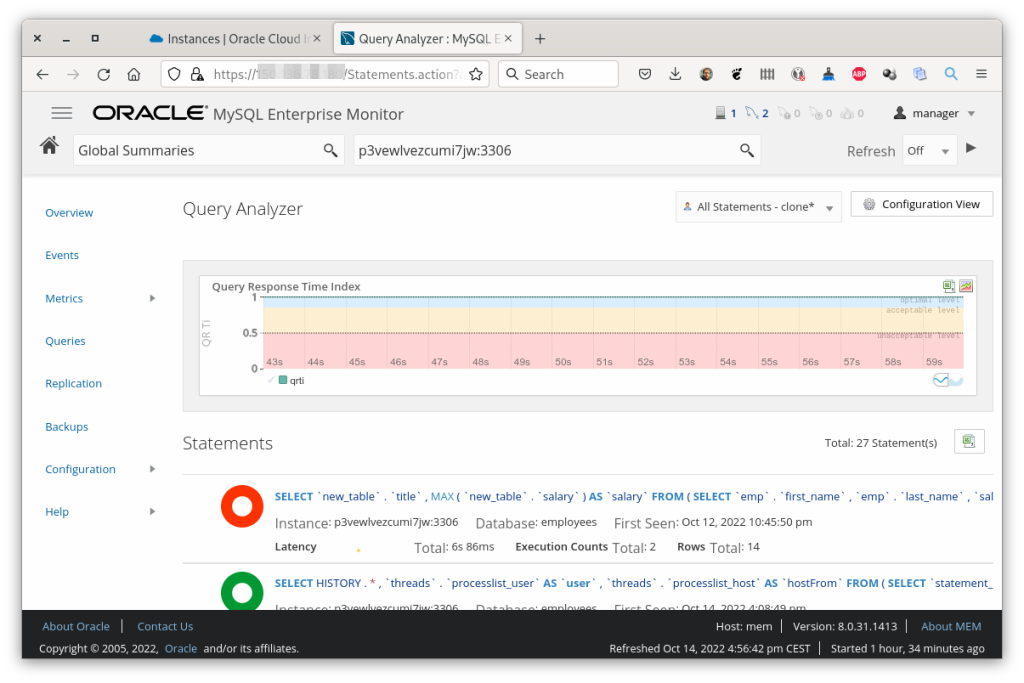Image resolution: width=1024 pixels, height=683 pixels.
Task: Click the blue magnifier extension icon
Action: click(x=951, y=74)
